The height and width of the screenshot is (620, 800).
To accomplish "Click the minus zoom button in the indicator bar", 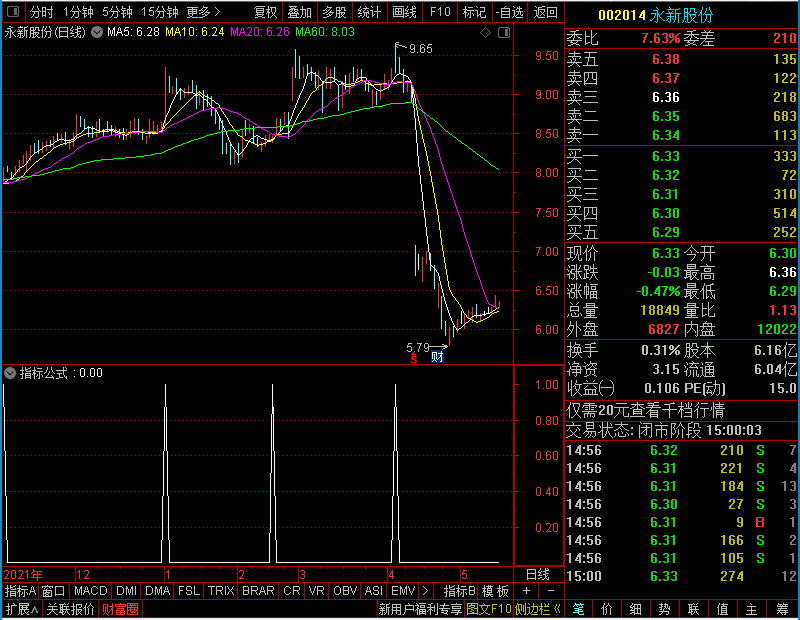I will click(x=551, y=591).
